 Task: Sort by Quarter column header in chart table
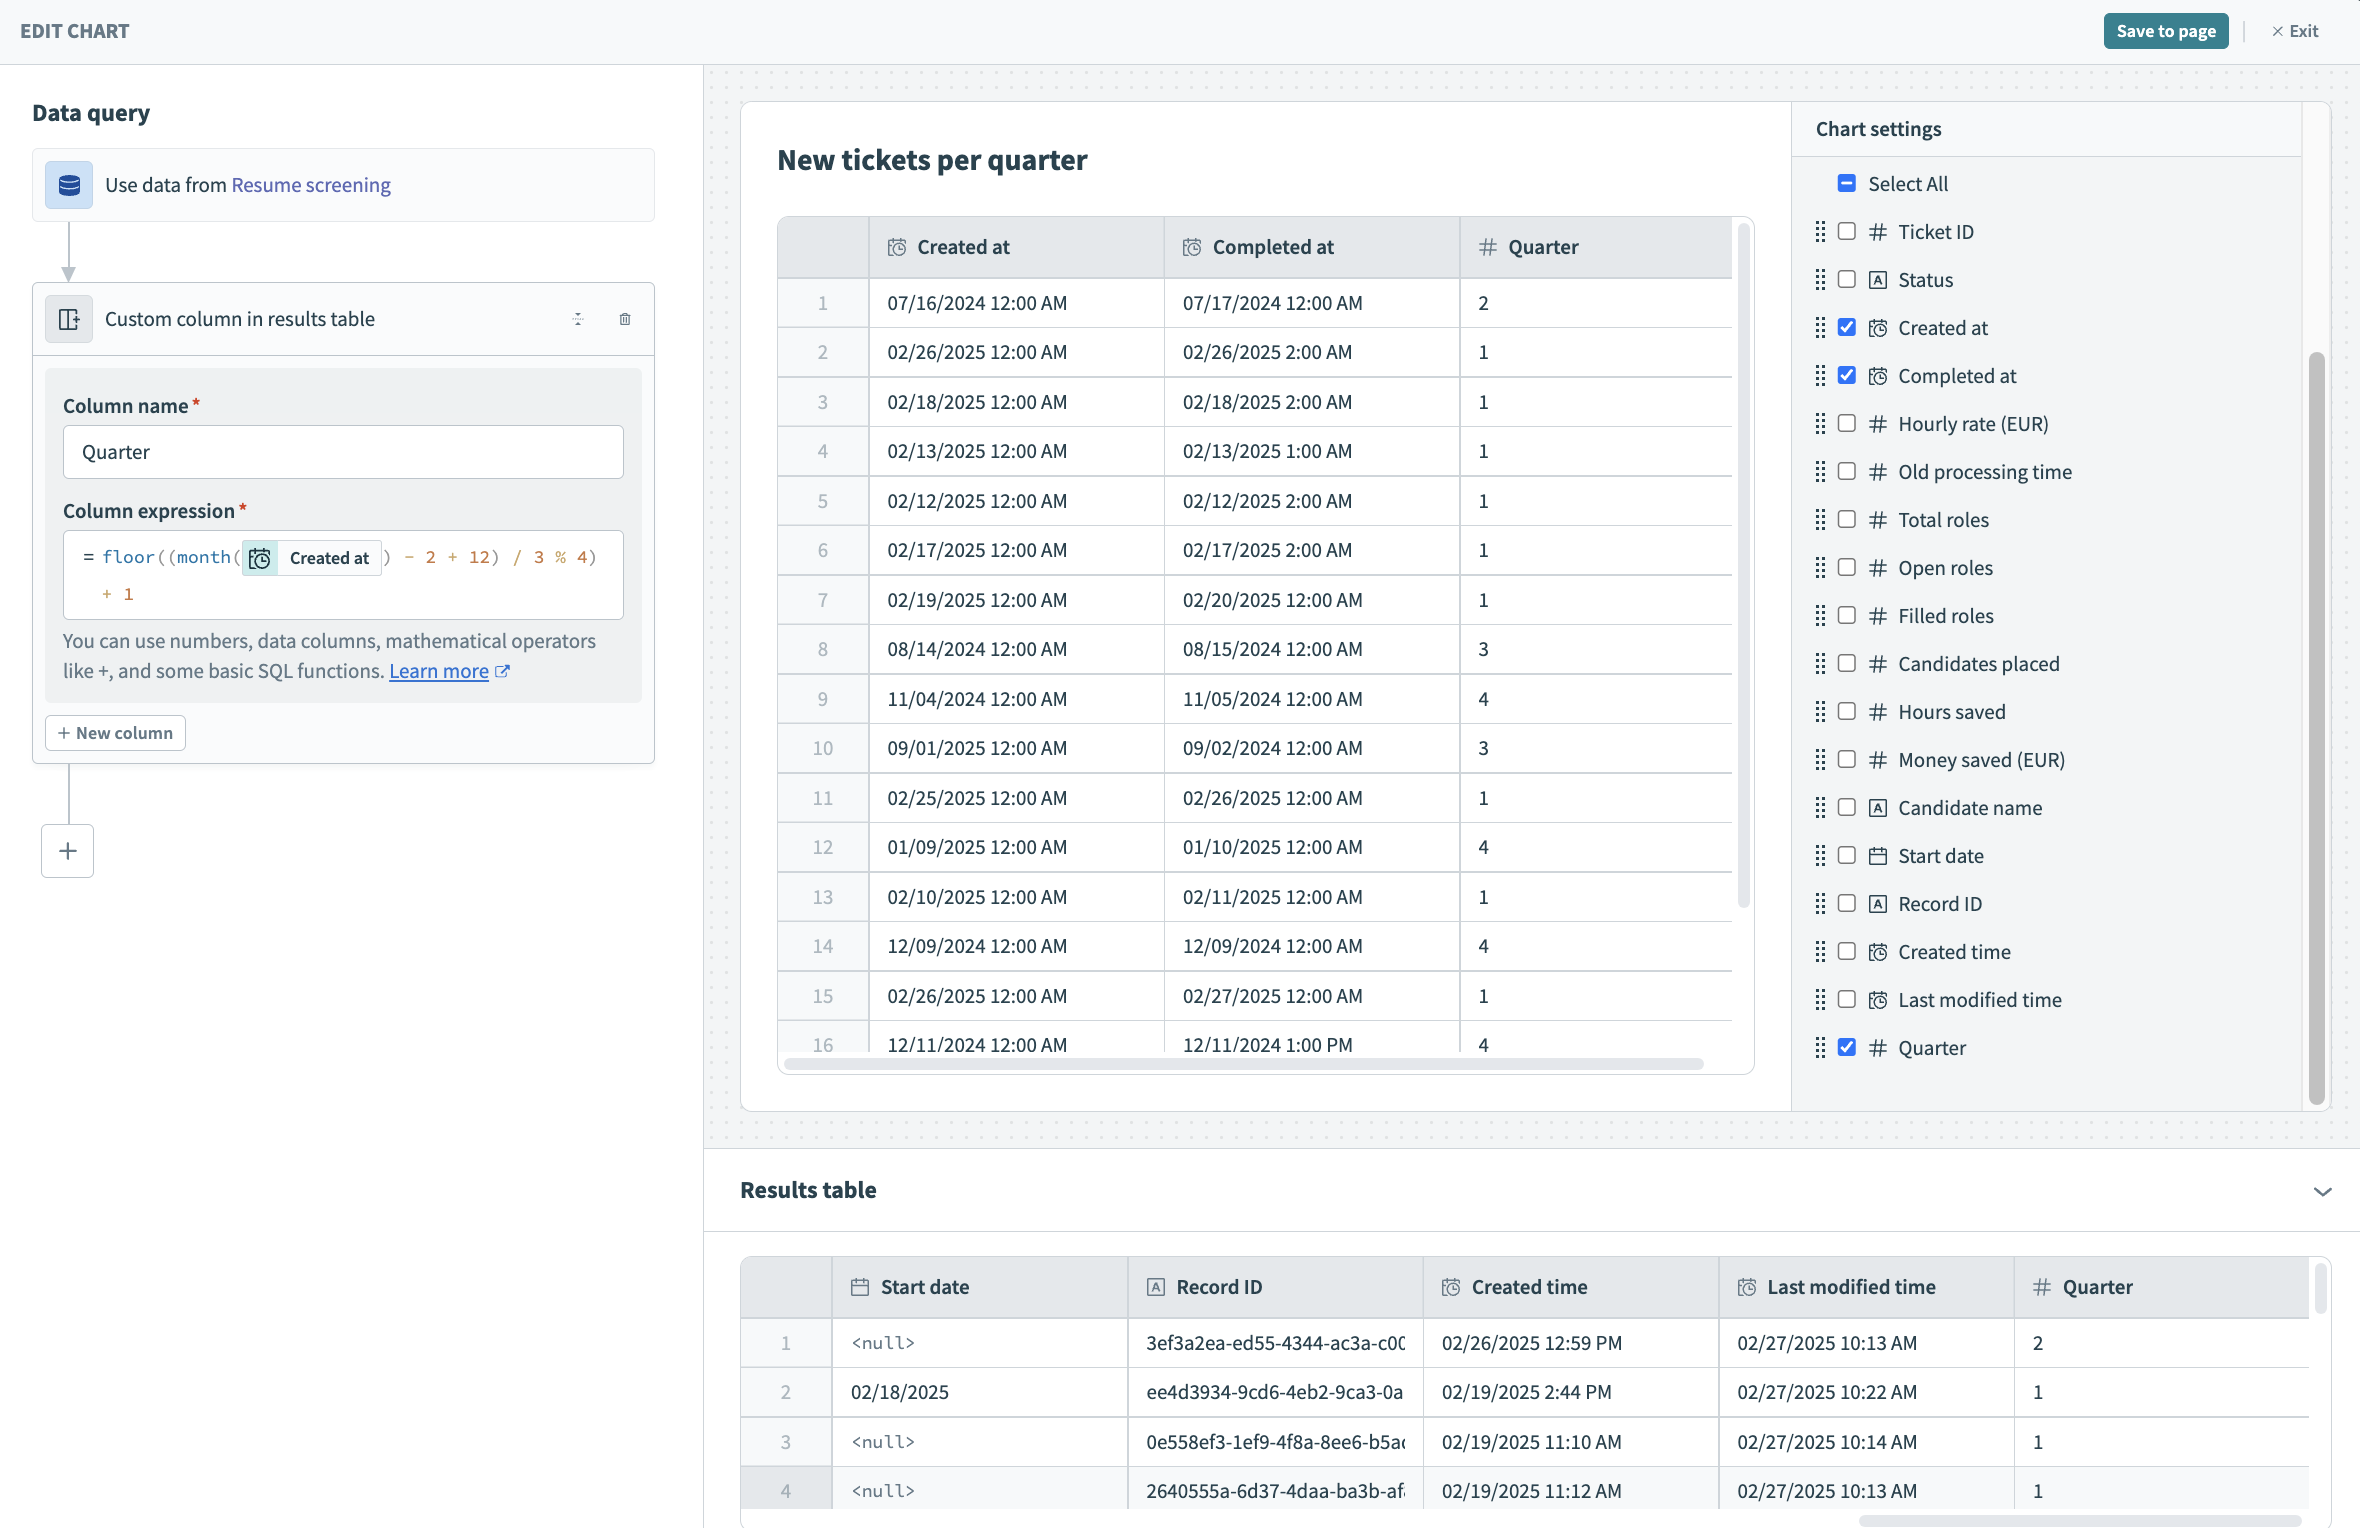coord(1543,247)
